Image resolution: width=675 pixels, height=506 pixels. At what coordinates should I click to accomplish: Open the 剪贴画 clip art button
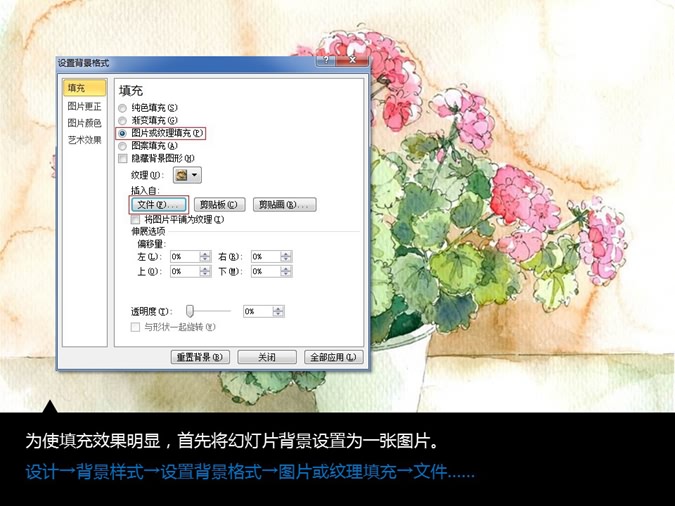(284, 205)
